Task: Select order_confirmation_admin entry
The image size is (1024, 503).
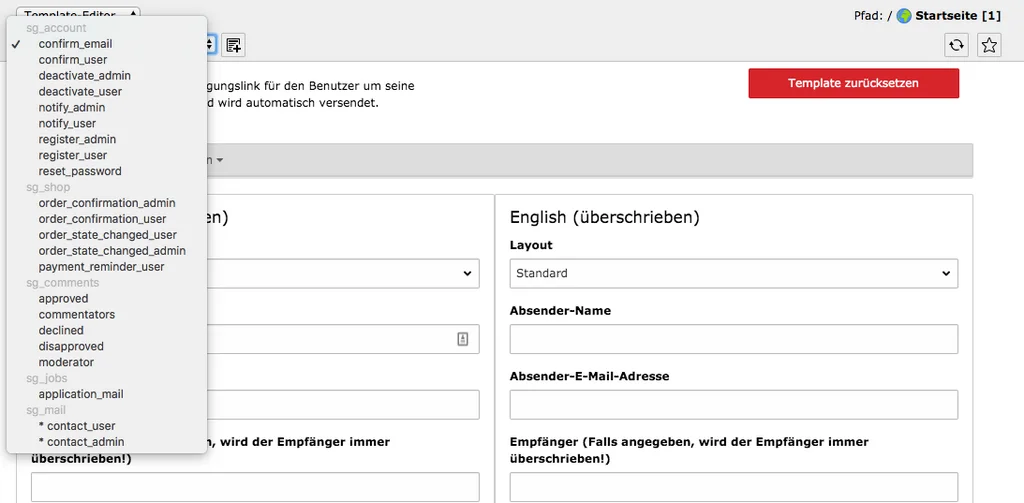Action: click(x=106, y=203)
